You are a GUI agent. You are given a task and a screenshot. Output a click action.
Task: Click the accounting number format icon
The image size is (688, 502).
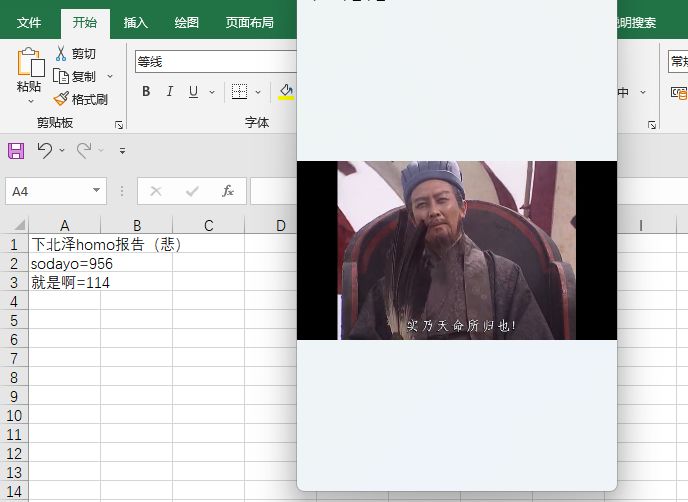tap(679, 92)
